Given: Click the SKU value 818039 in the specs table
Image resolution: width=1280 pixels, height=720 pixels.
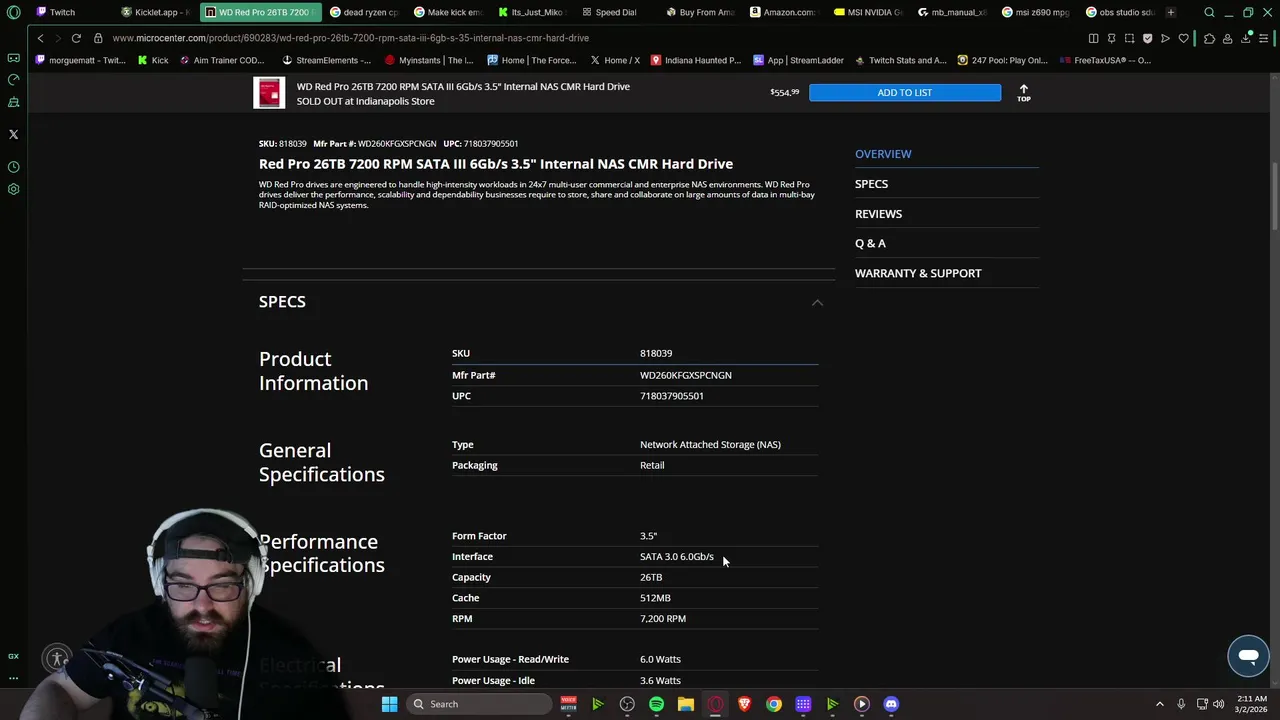Looking at the screenshot, I should pyautogui.click(x=656, y=353).
